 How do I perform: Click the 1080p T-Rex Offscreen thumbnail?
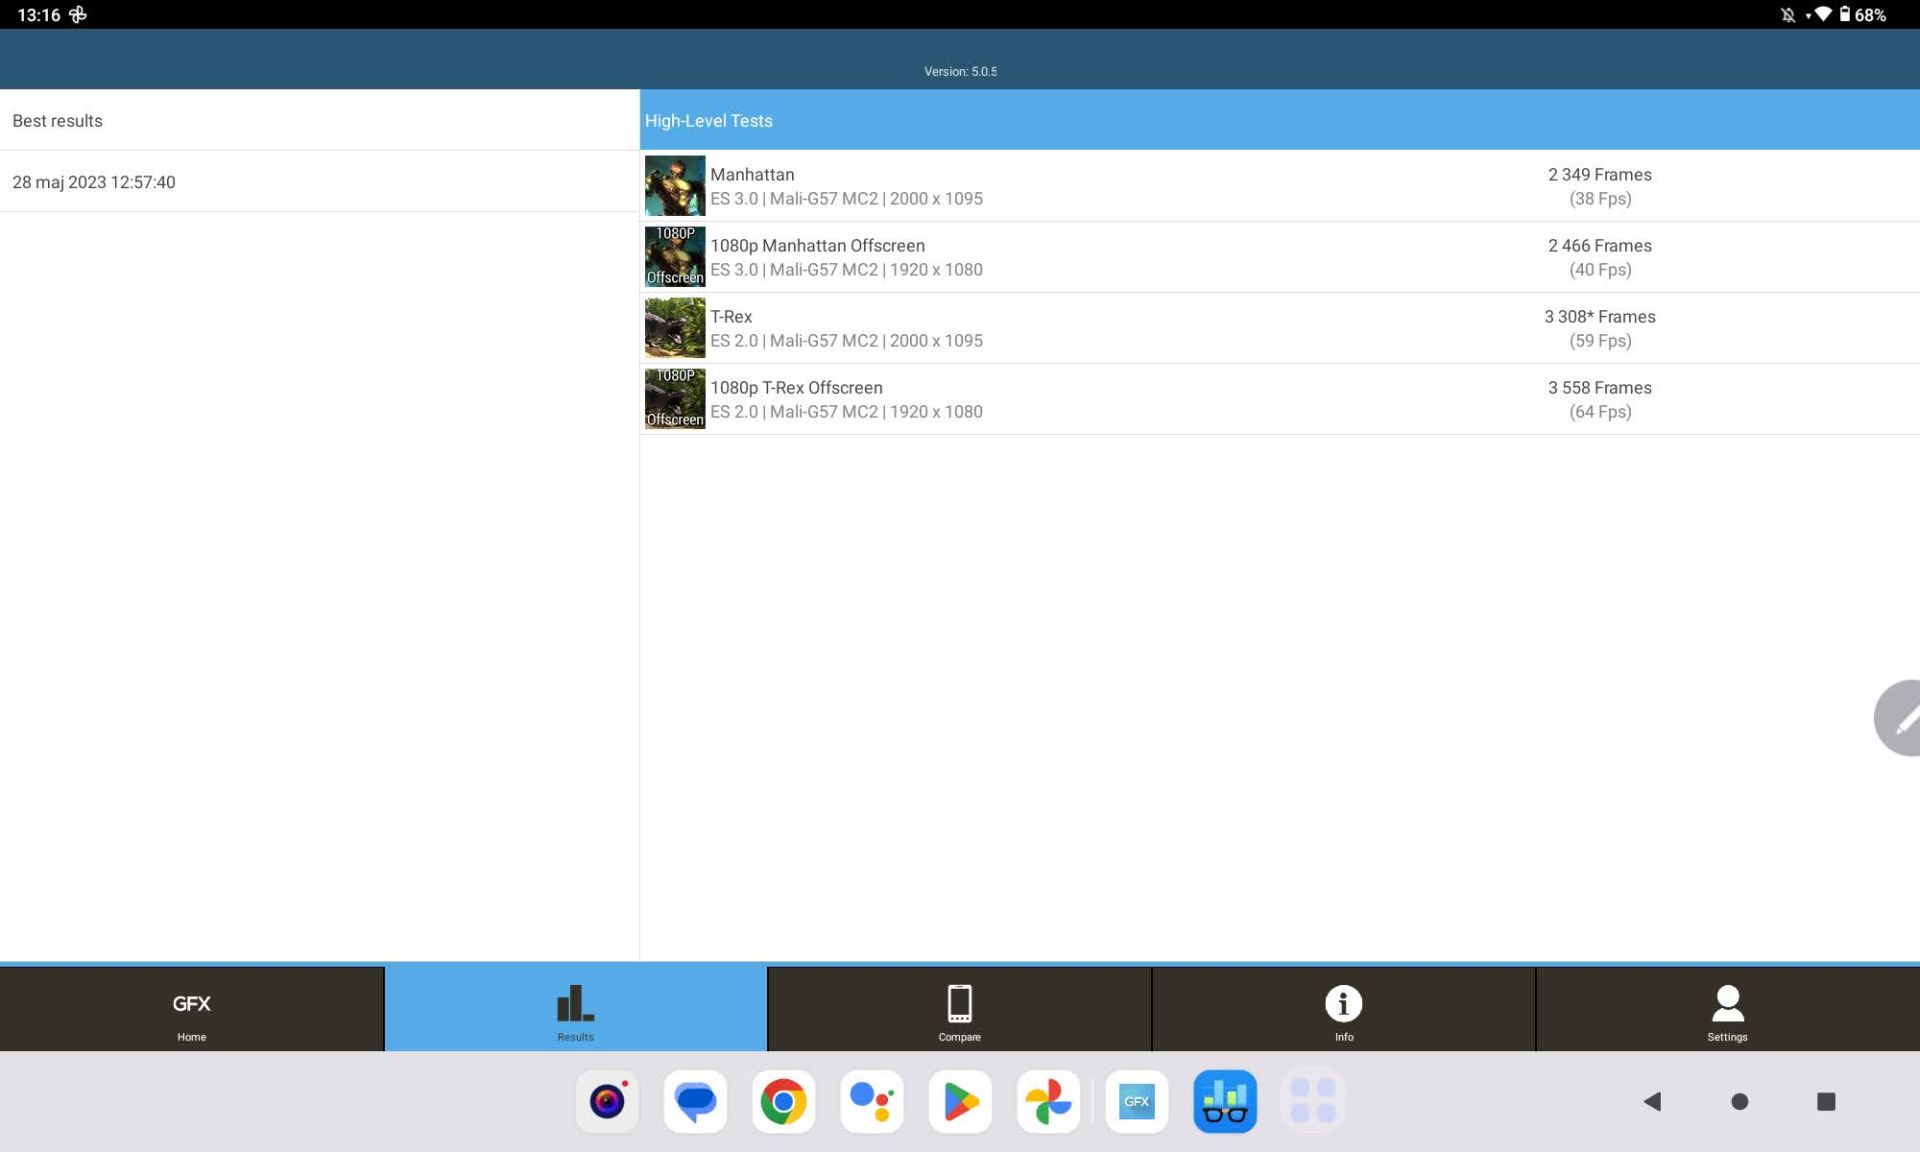coord(675,399)
